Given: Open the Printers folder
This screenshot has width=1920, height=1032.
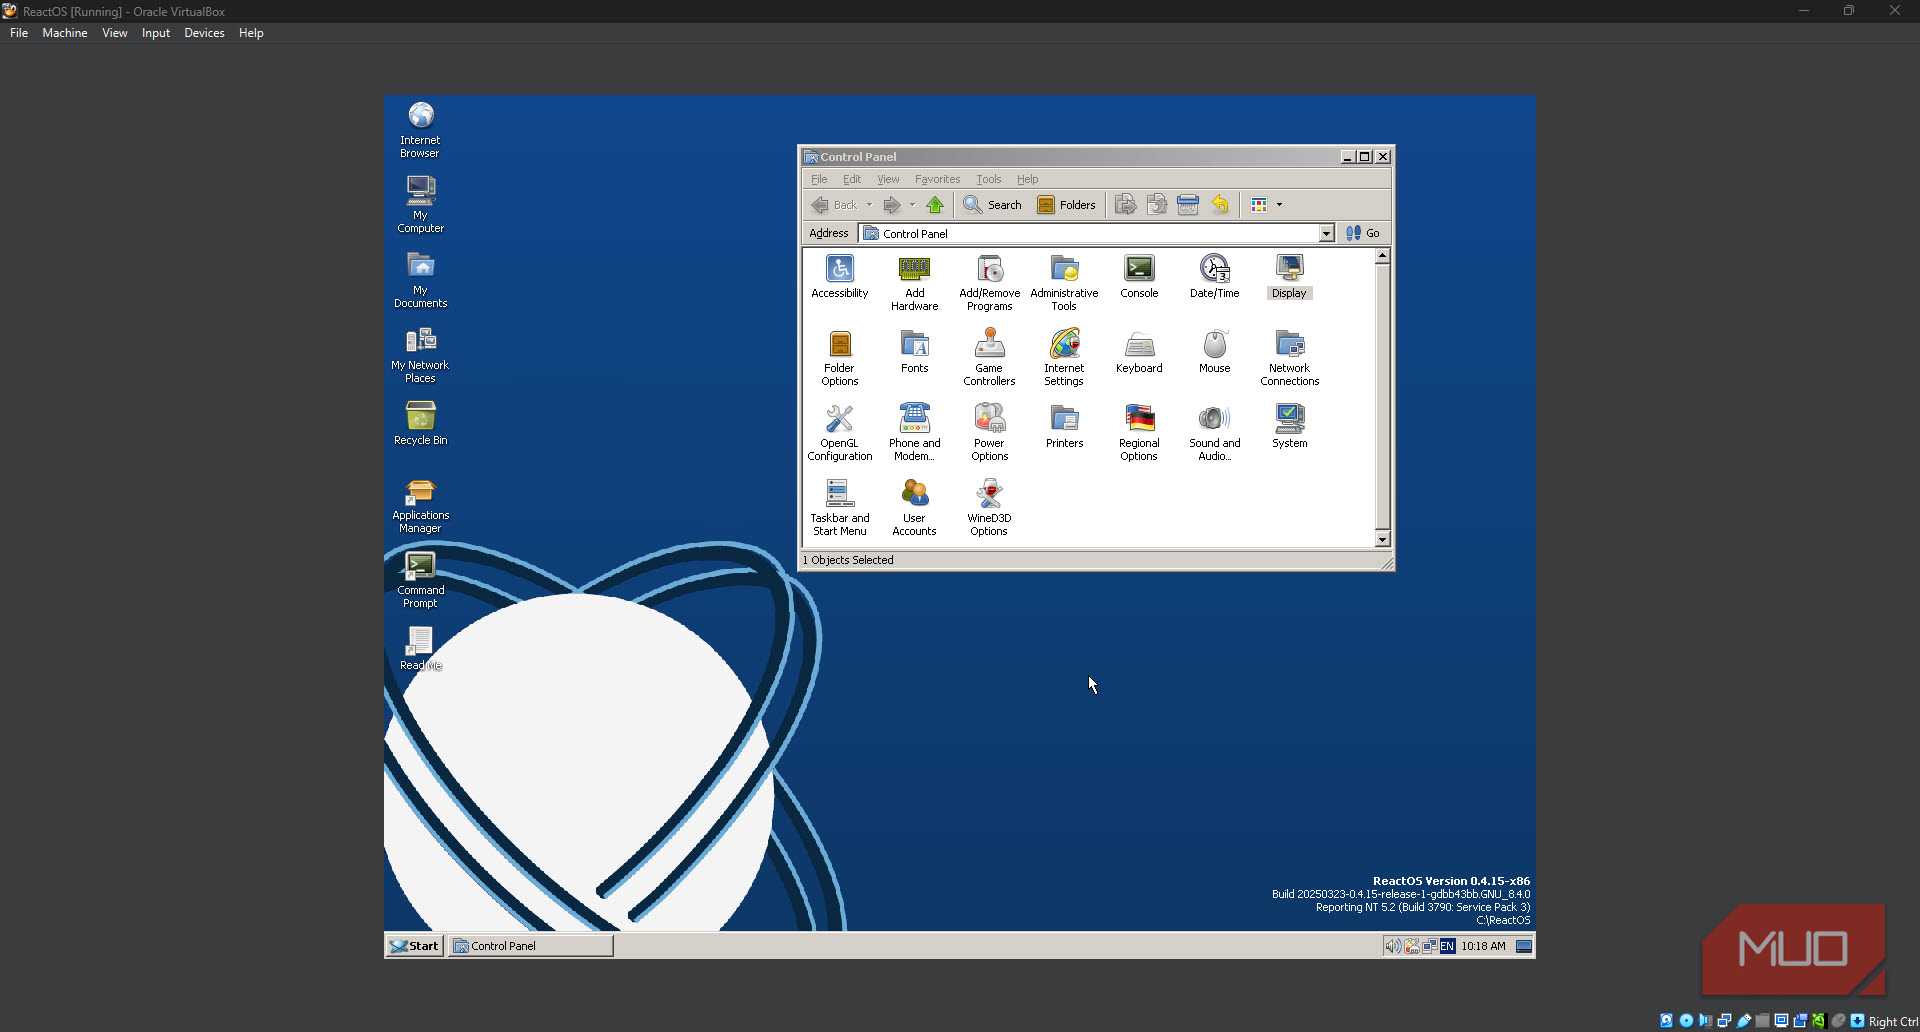Looking at the screenshot, I should tap(1064, 427).
